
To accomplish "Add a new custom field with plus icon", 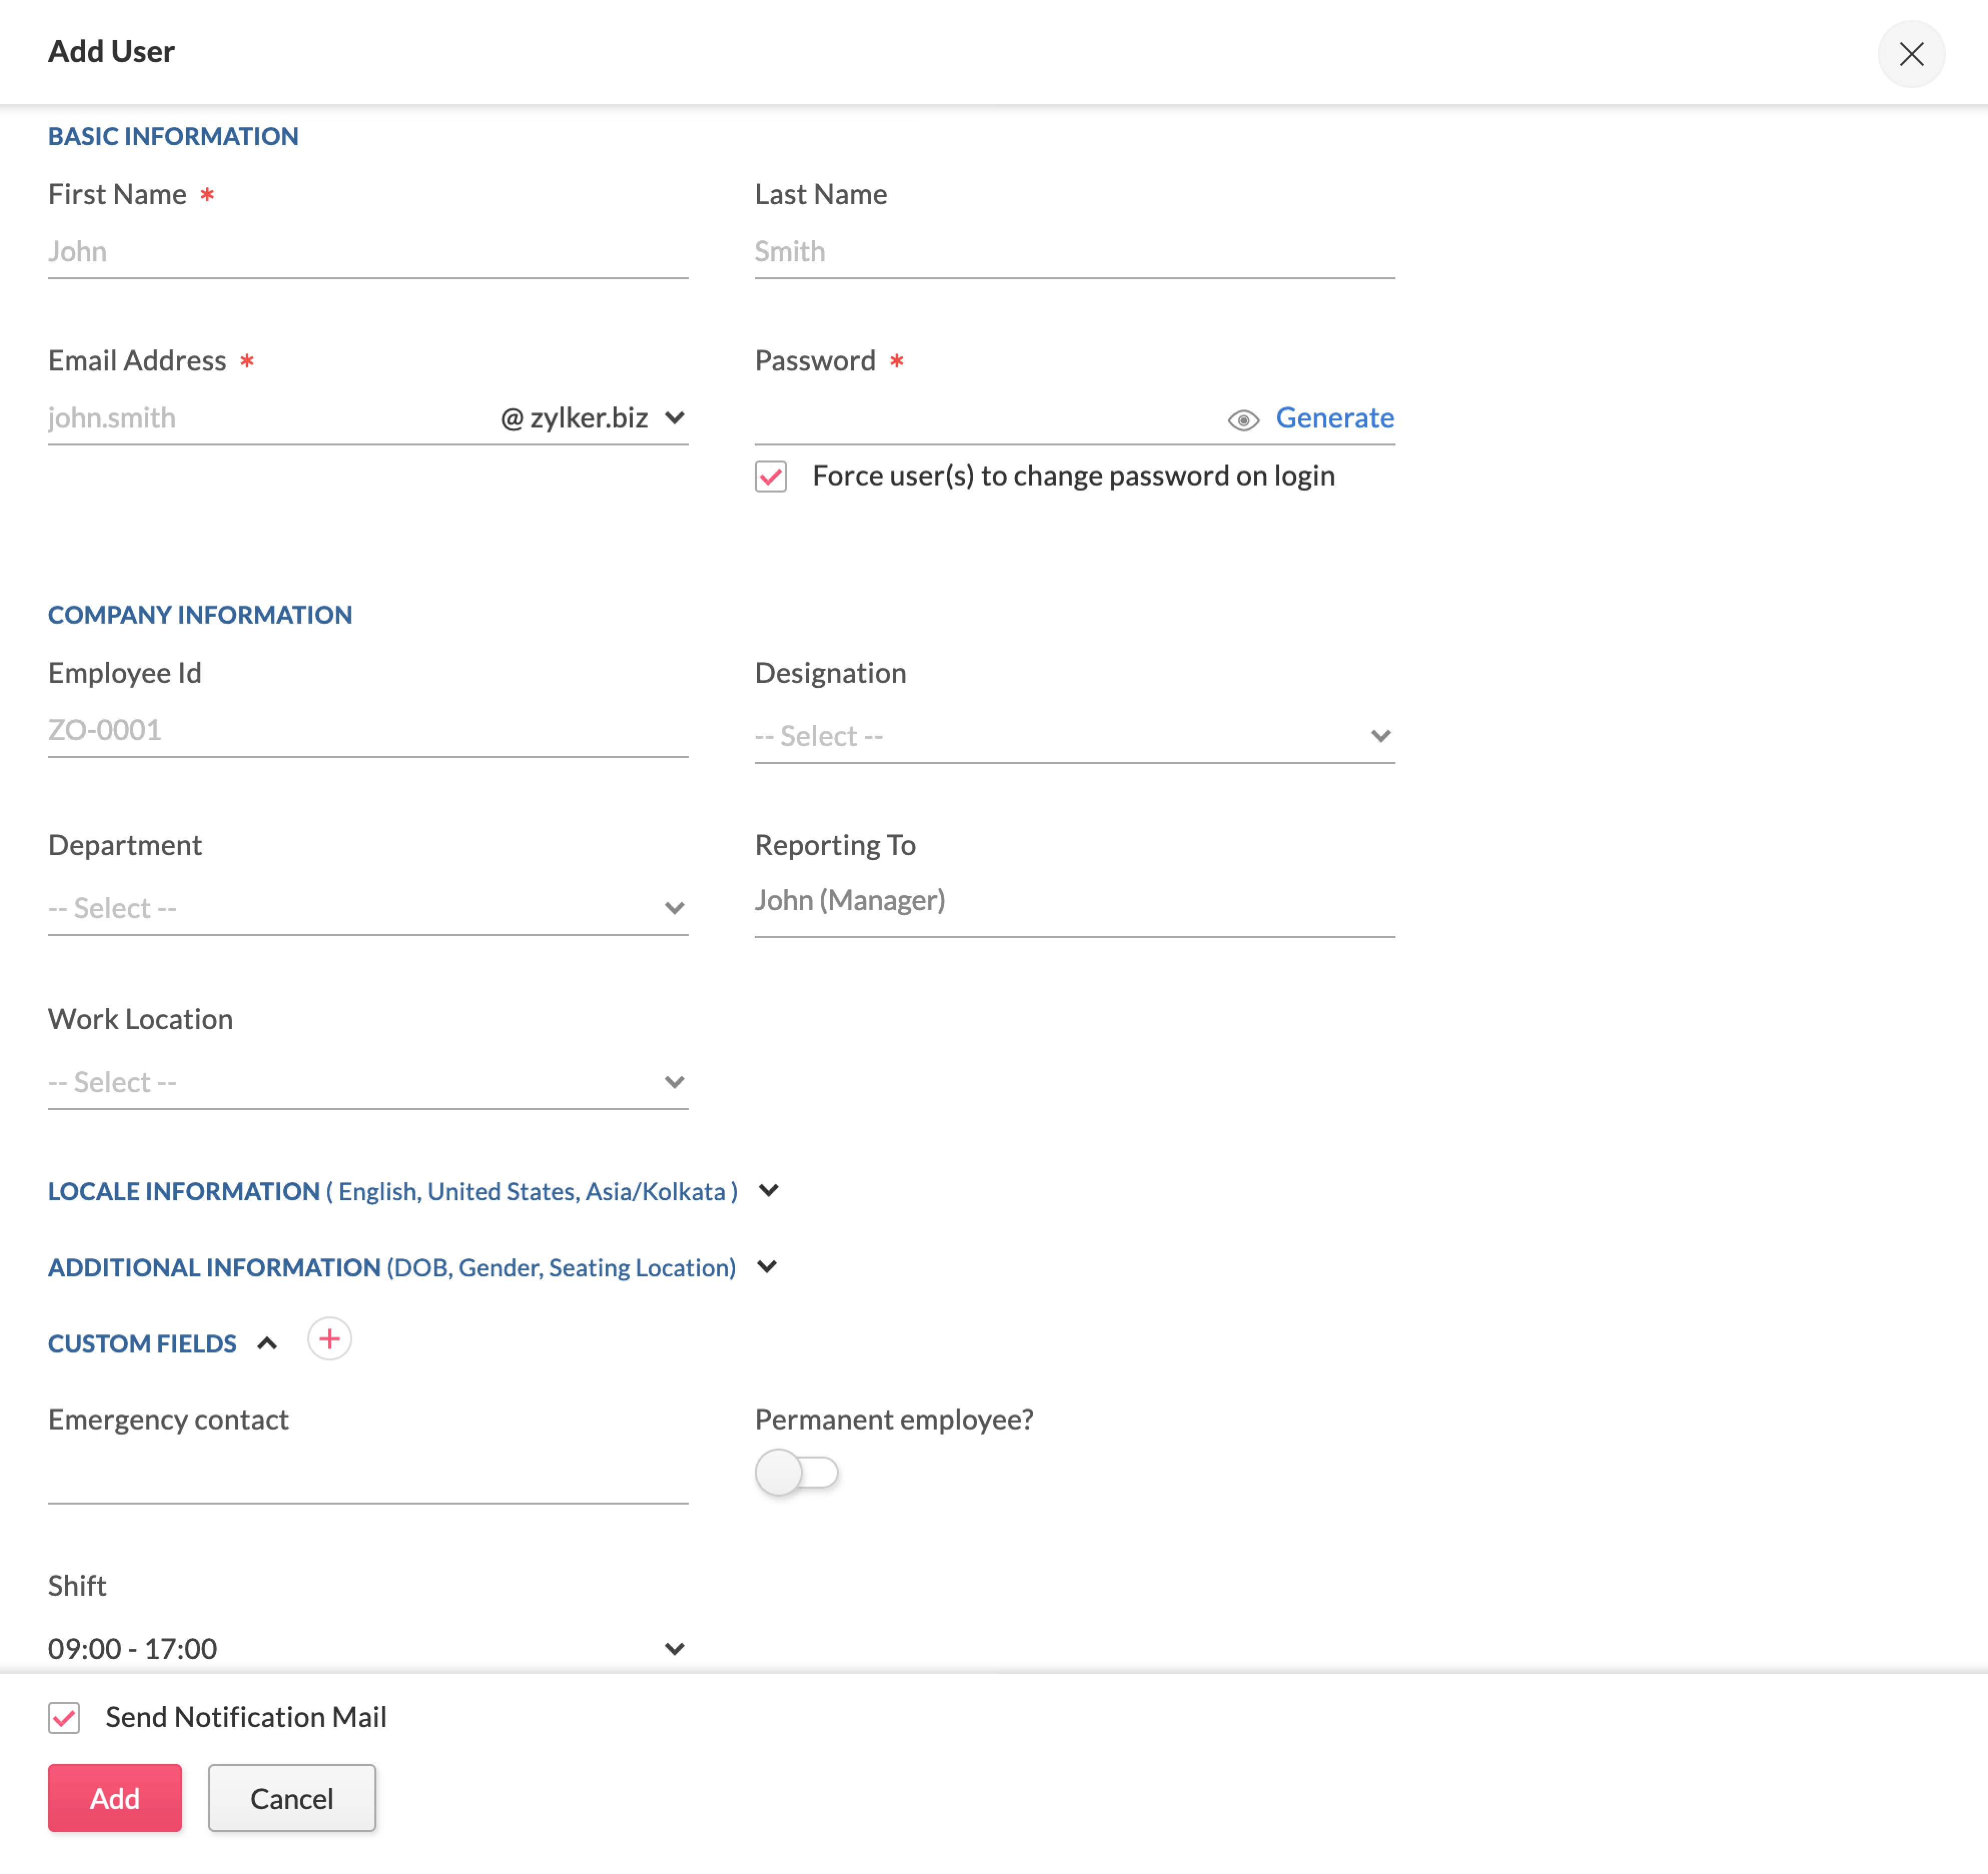I will [329, 1339].
